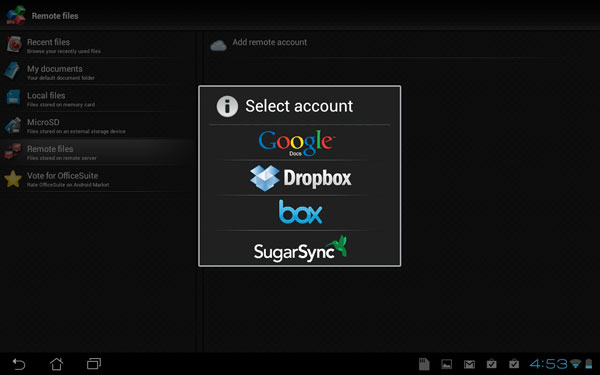The width and height of the screenshot is (600, 375).
Task: Tap the first Market bag notification icon
Action: [x=492, y=364]
